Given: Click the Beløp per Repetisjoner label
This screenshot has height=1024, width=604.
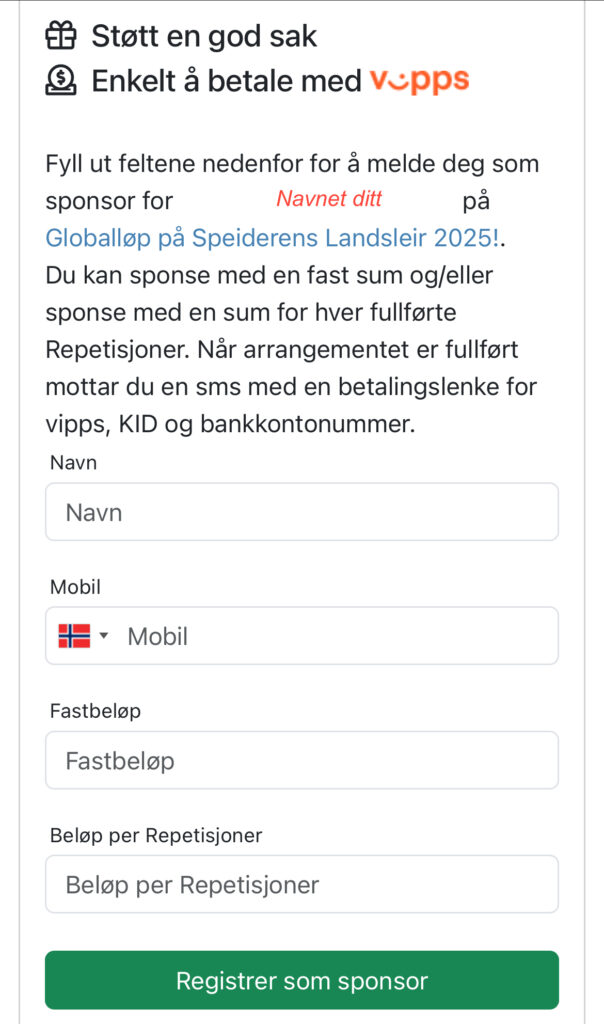Looking at the screenshot, I should [x=156, y=836].
